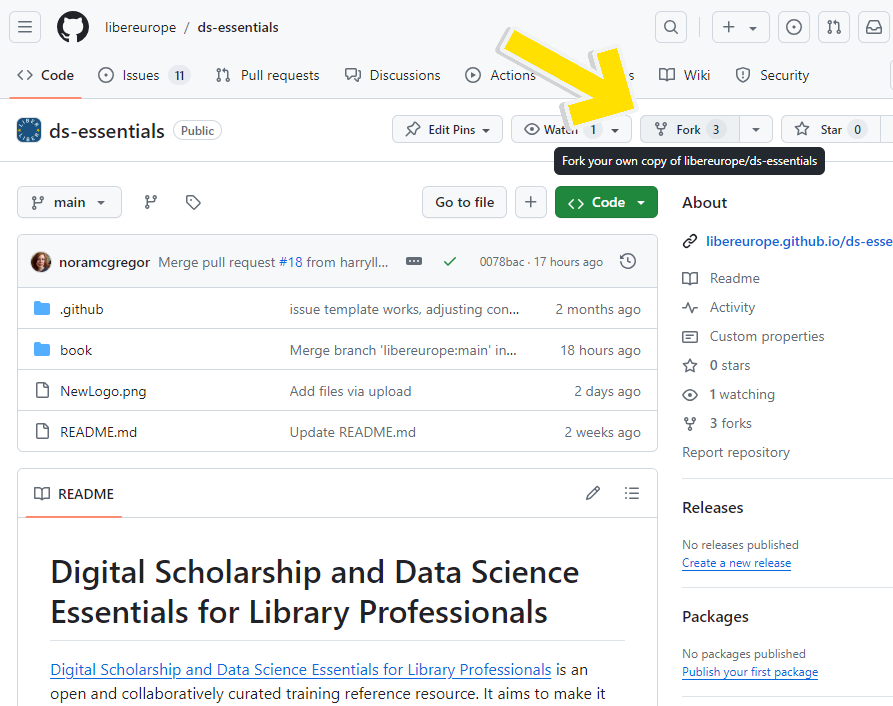Switch to the Security tab

point(772,75)
